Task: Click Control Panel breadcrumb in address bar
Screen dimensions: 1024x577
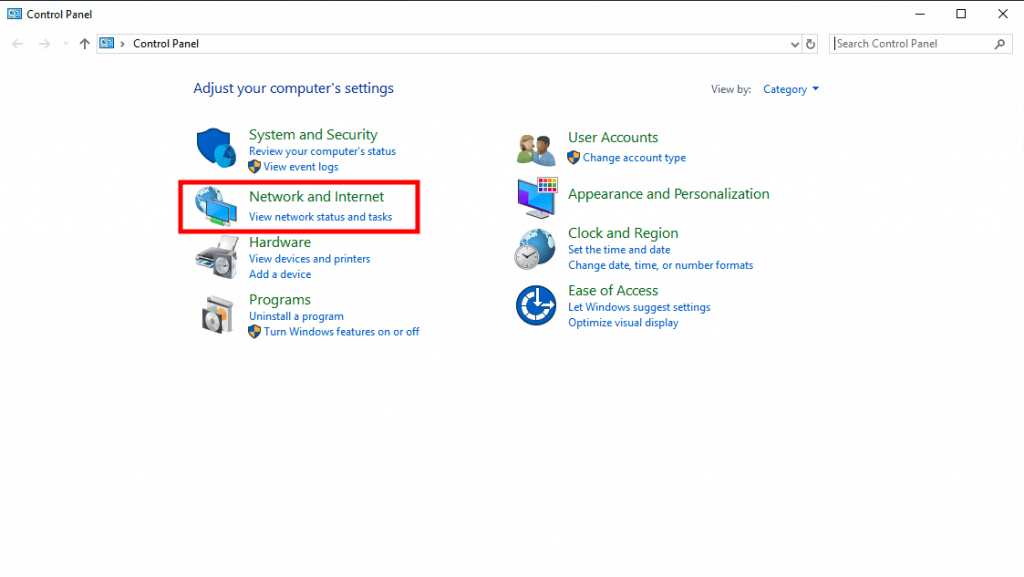Action: point(166,44)
